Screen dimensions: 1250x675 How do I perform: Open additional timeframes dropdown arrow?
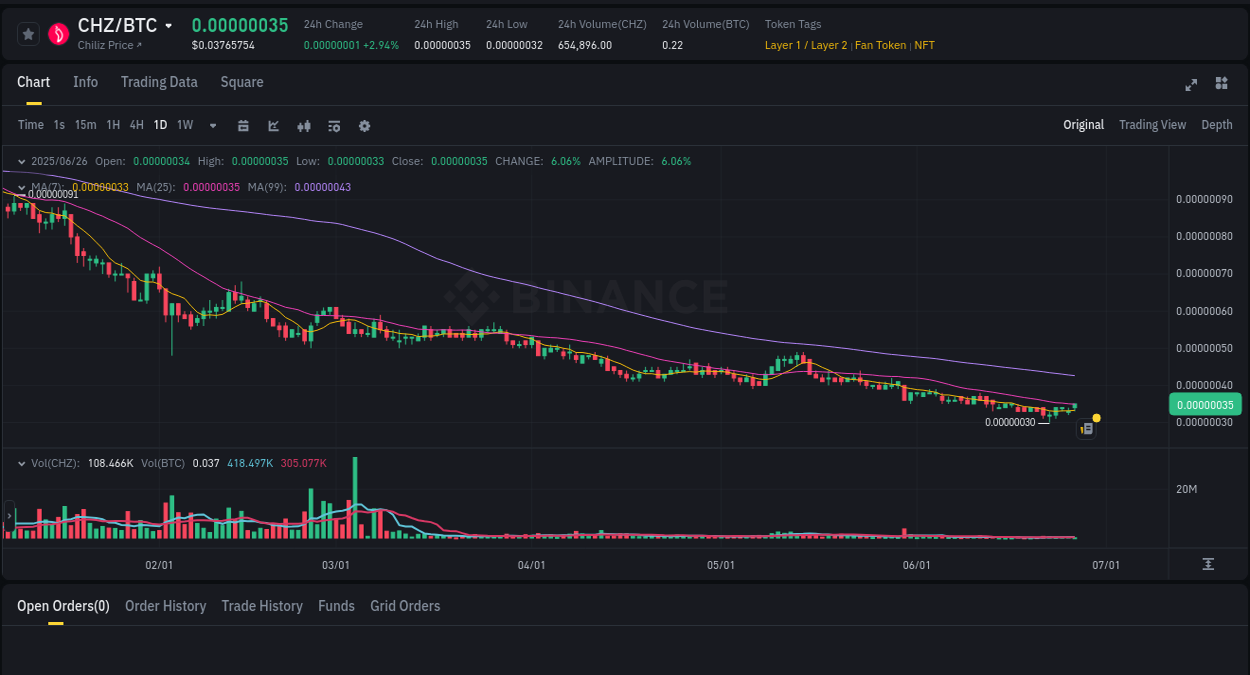click(212, 125)
